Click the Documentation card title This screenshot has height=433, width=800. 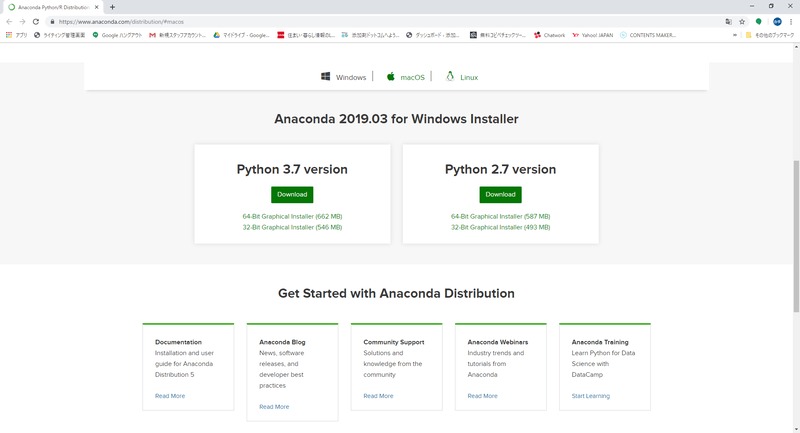178,342
